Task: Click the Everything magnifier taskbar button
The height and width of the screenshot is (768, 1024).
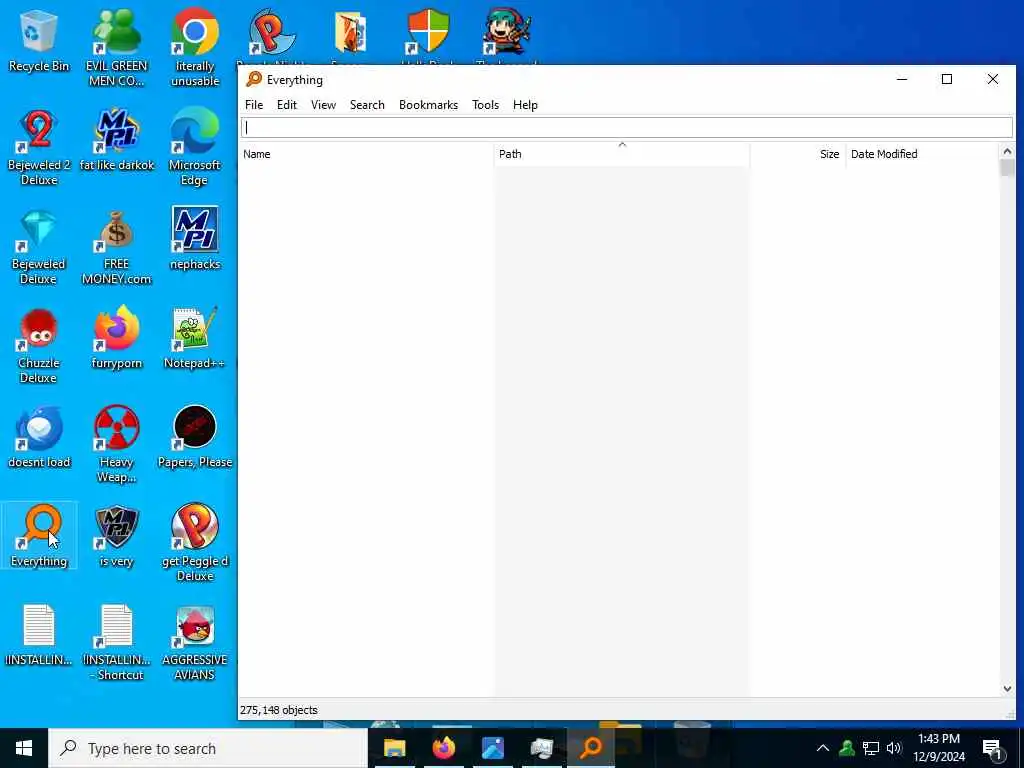Action: coord(590,748)
